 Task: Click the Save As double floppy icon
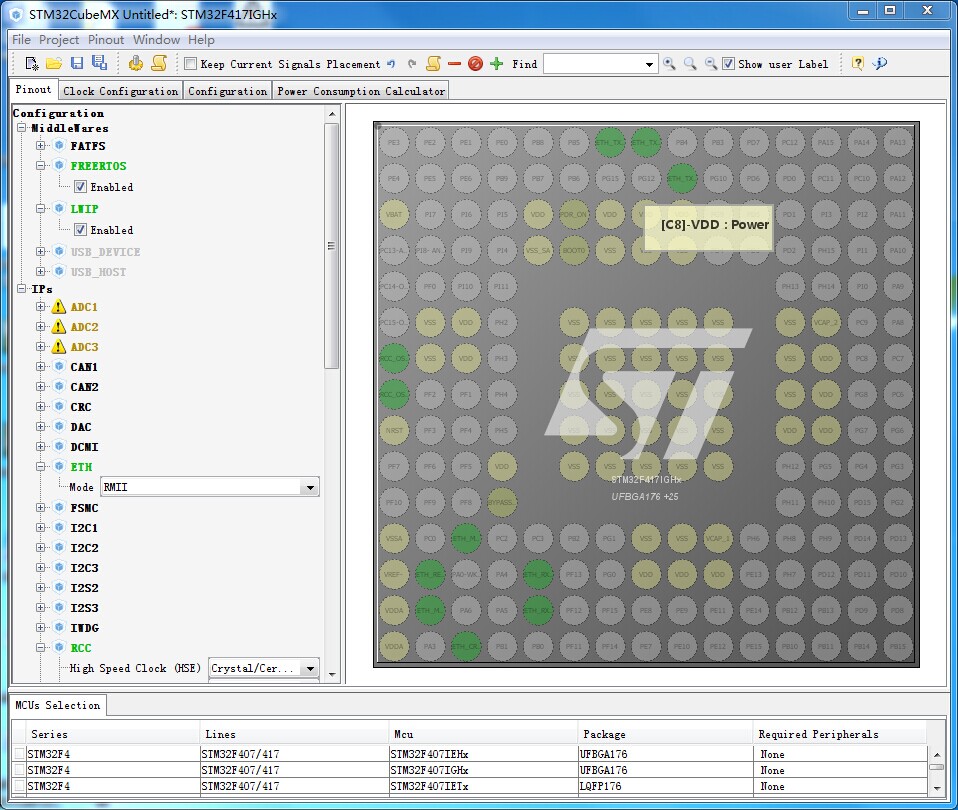click(99, 63)
